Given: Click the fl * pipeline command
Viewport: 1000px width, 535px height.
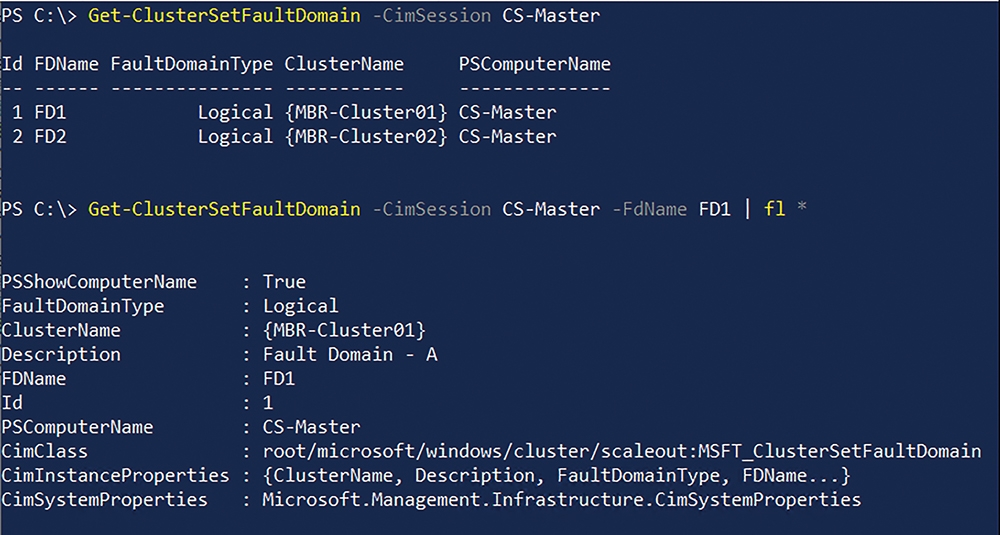Looking at the screenshot, I should click(785, 209).
